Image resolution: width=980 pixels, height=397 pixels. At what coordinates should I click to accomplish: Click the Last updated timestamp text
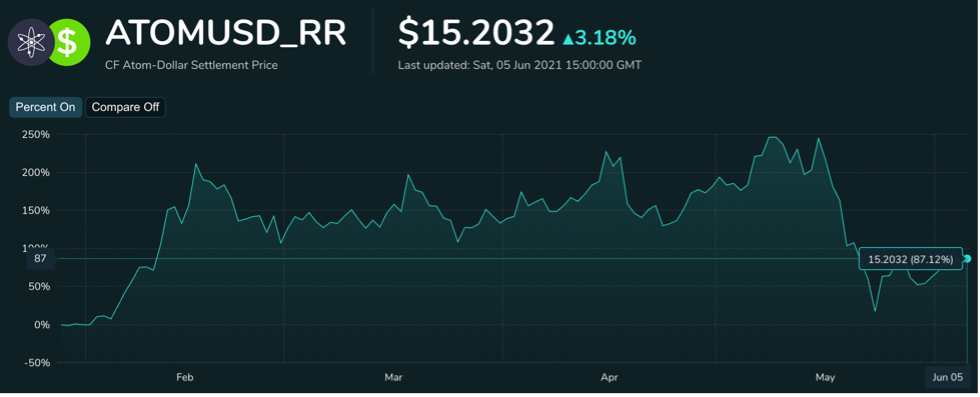tap(519, 65)
